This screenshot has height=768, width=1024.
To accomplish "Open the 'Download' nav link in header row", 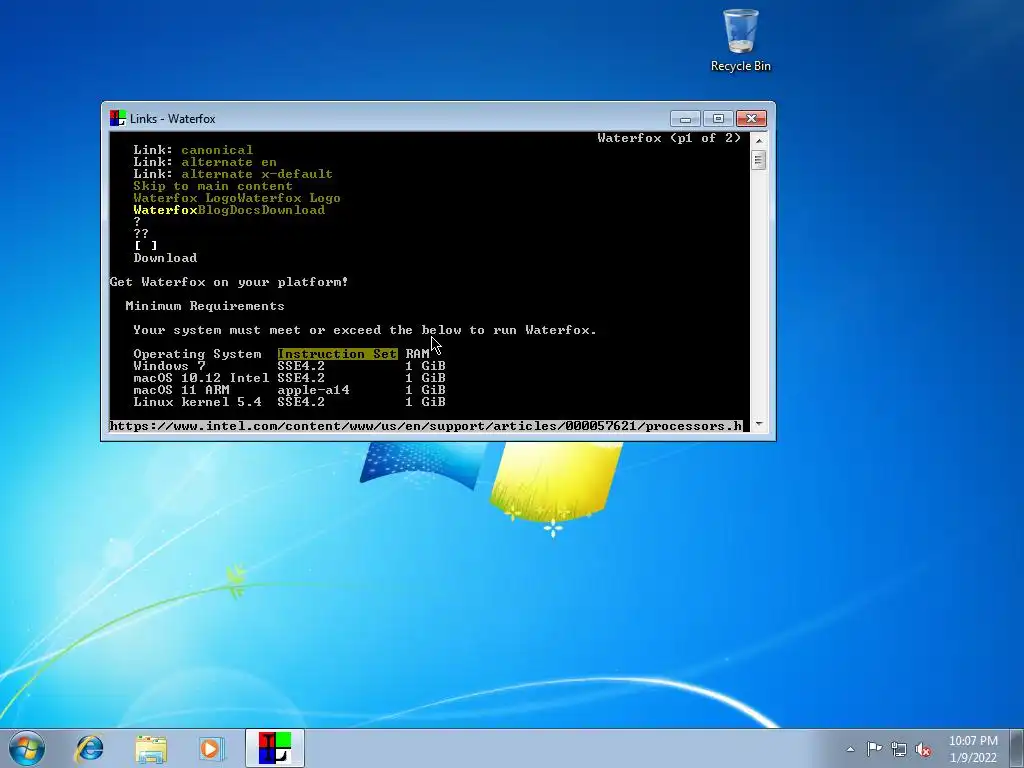I will click(293, 210).
